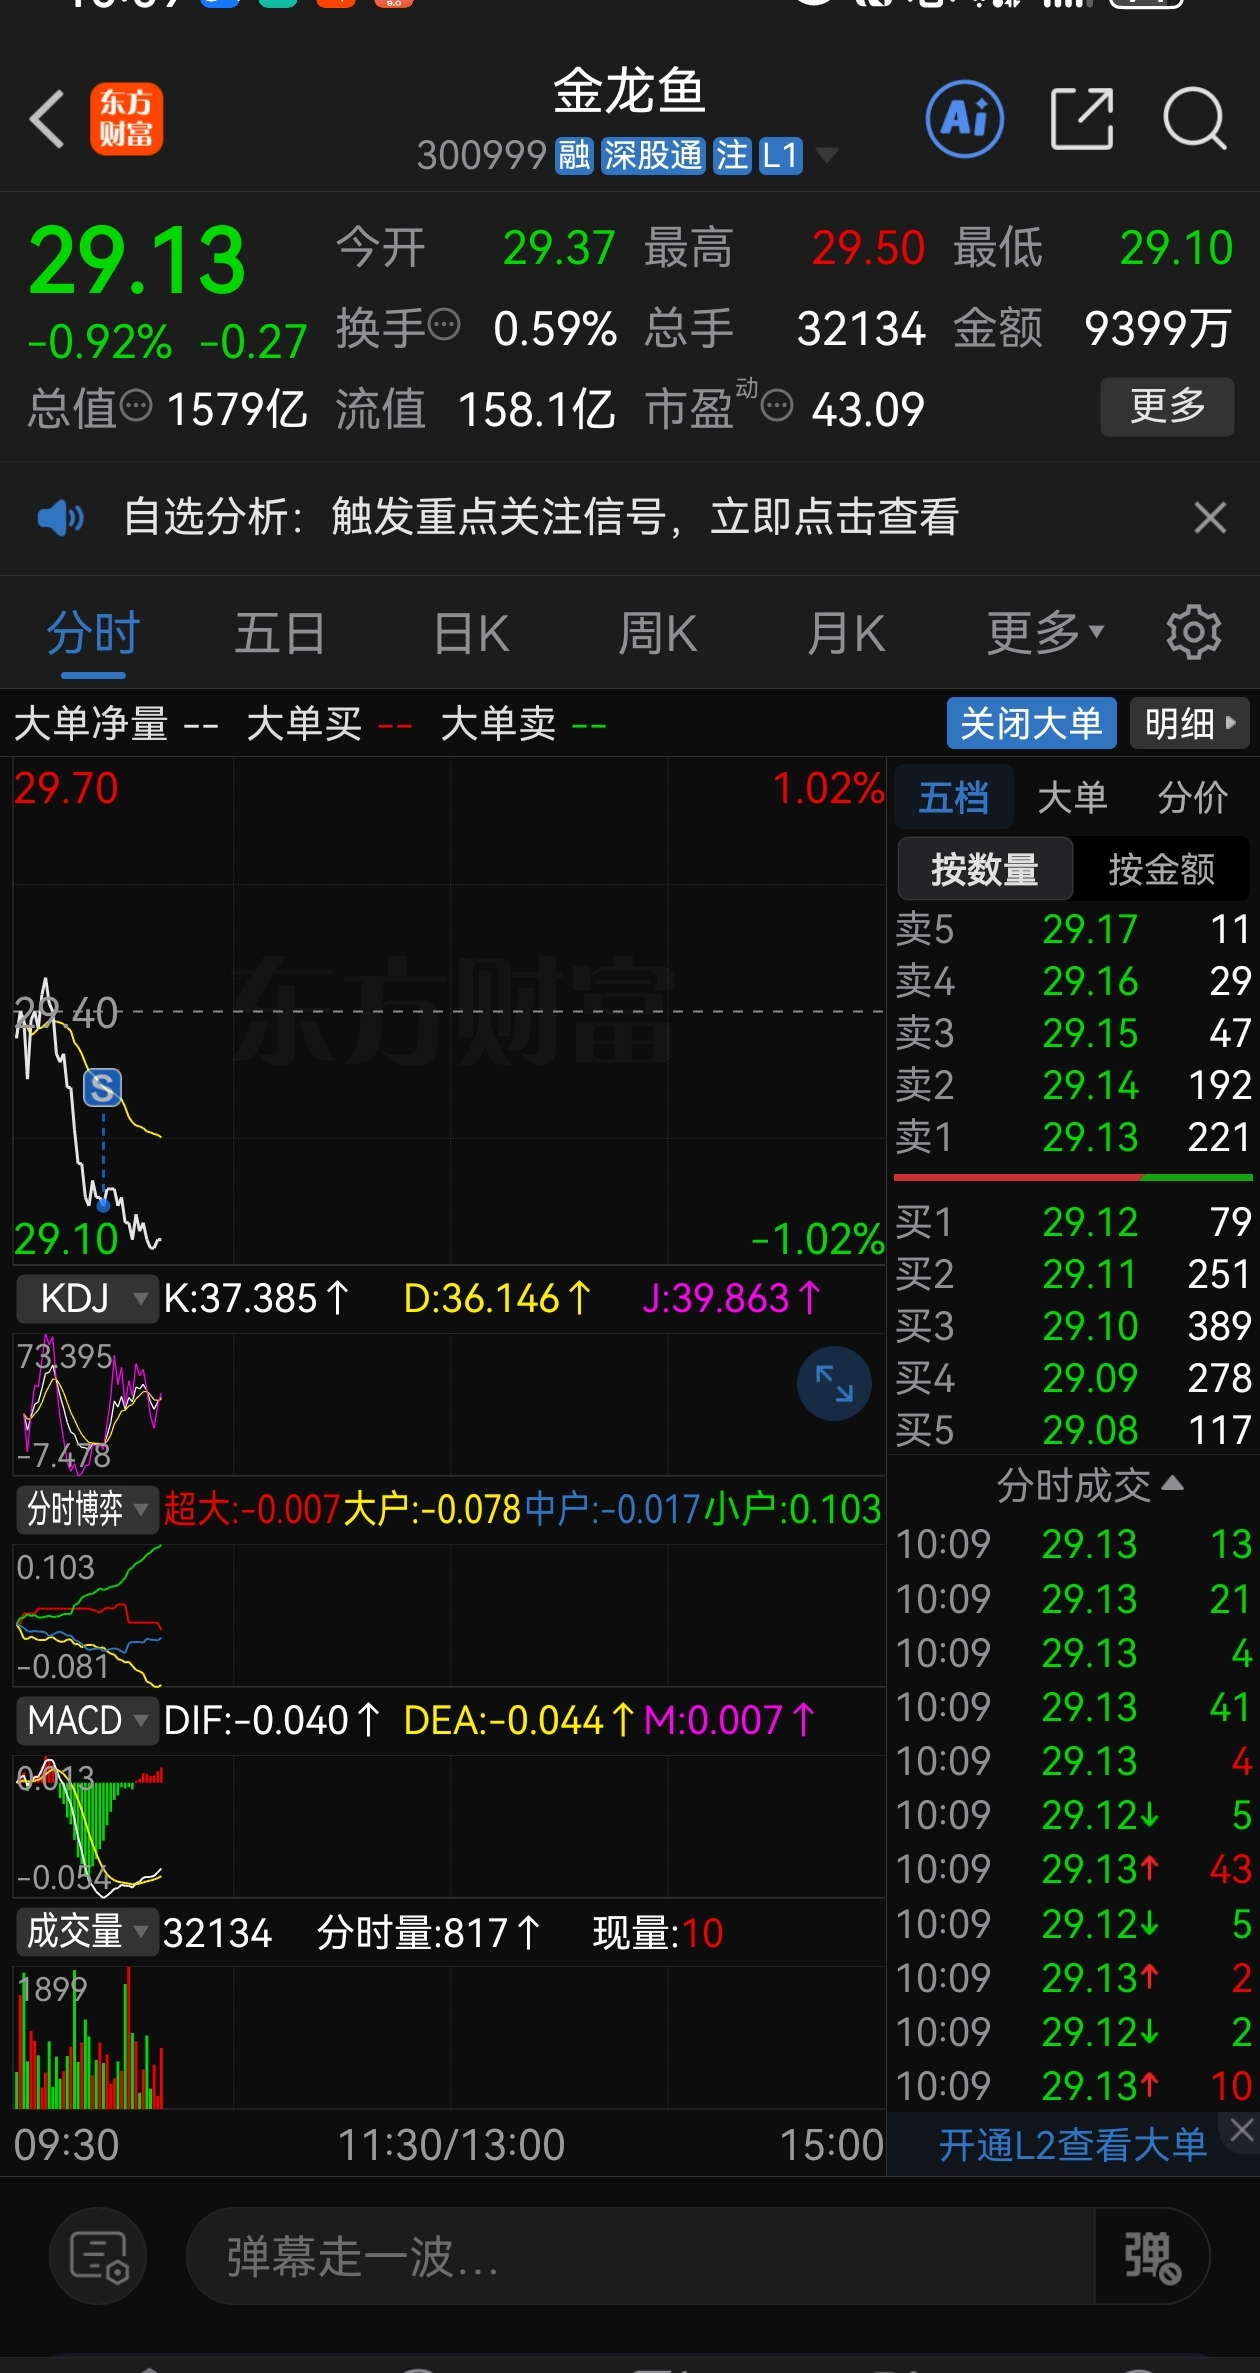Go back with the left arrow icon

point(47,119)
